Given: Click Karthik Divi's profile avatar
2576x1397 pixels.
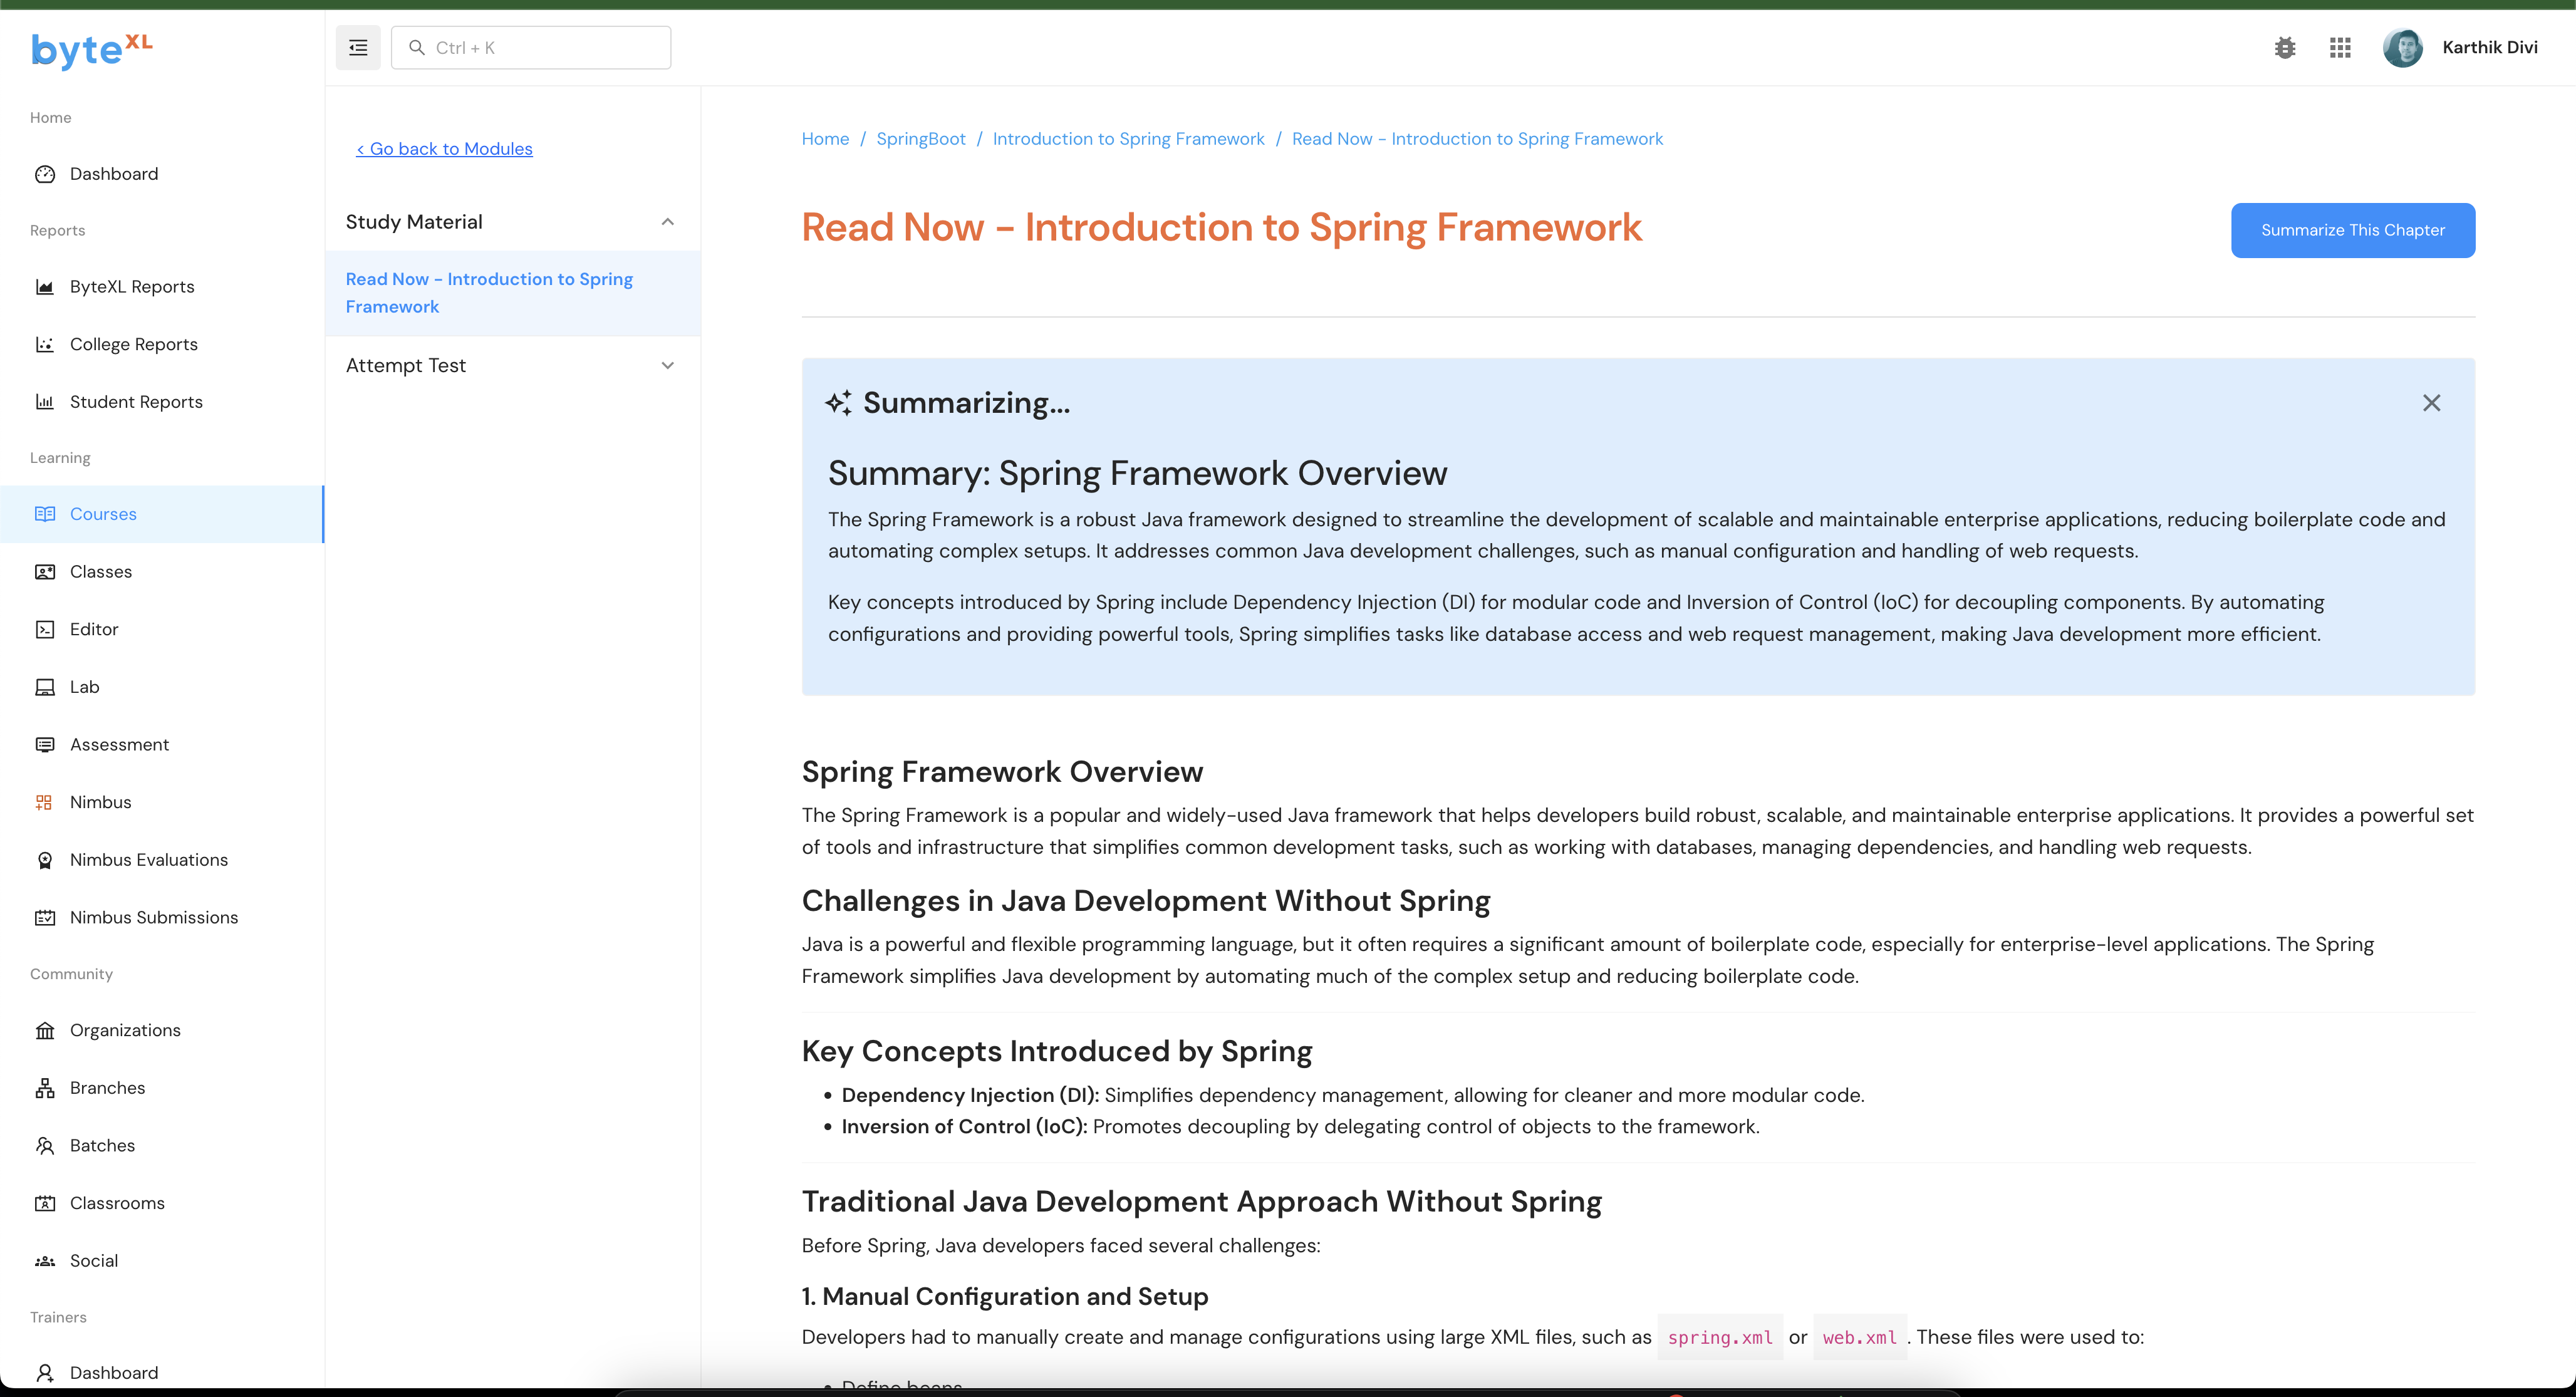Looking at the screenshot, I should point(2402,48).
